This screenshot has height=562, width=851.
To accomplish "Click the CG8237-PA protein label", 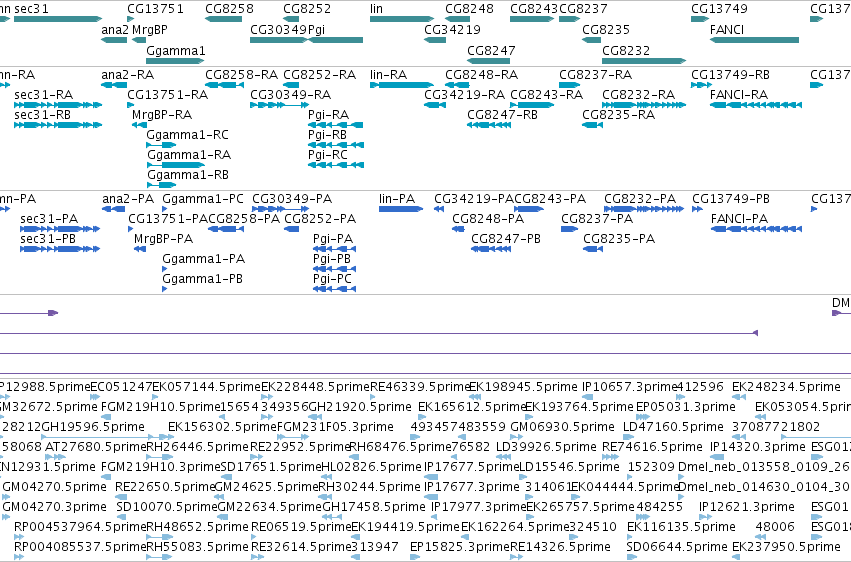I will pos(597,219).
